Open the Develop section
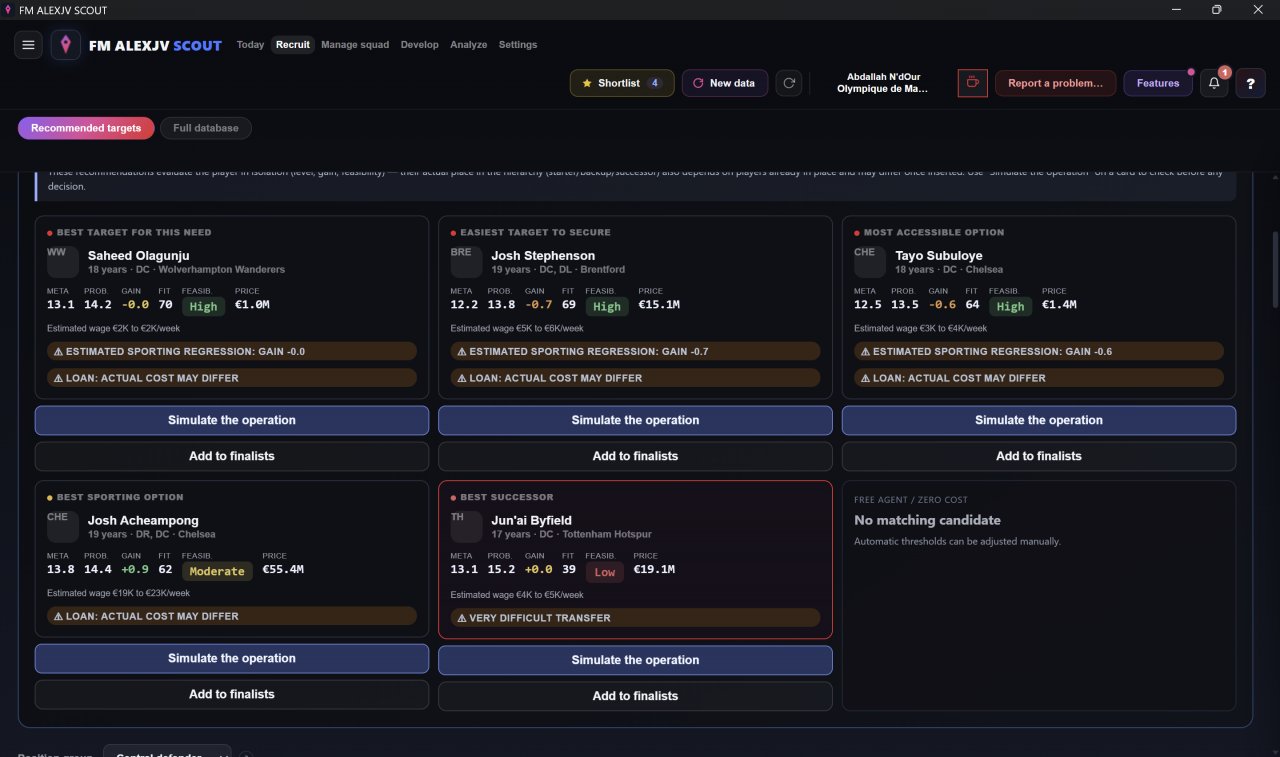 [x=419, y=45]
